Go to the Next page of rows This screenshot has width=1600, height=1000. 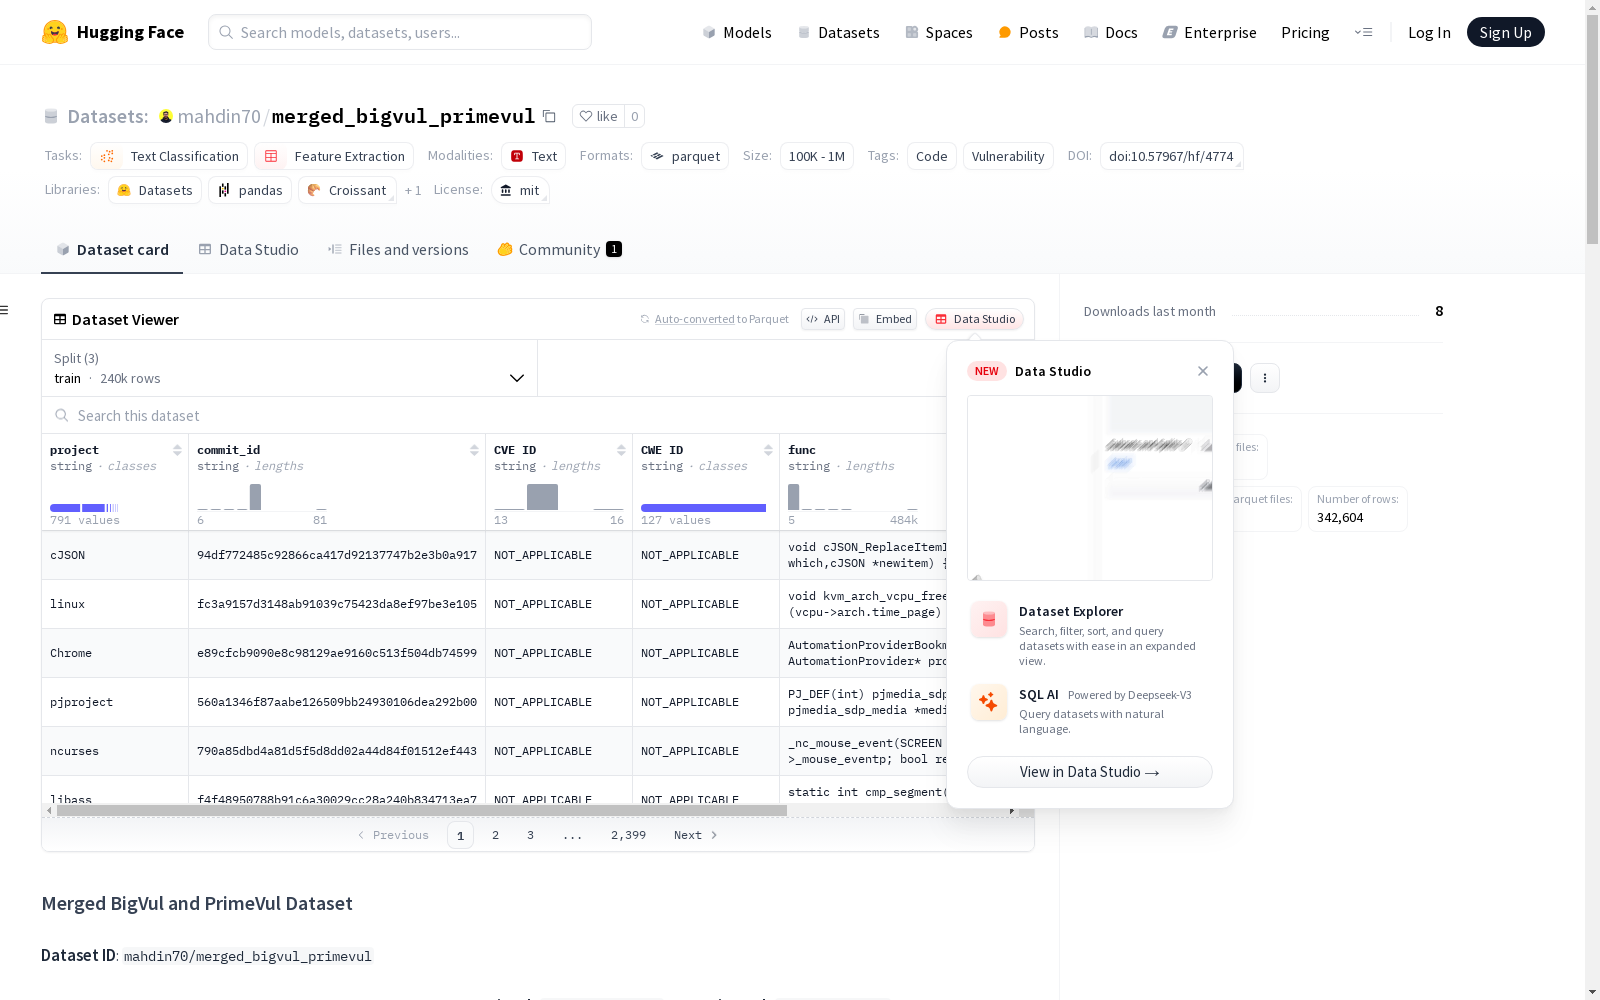[696, 835]
